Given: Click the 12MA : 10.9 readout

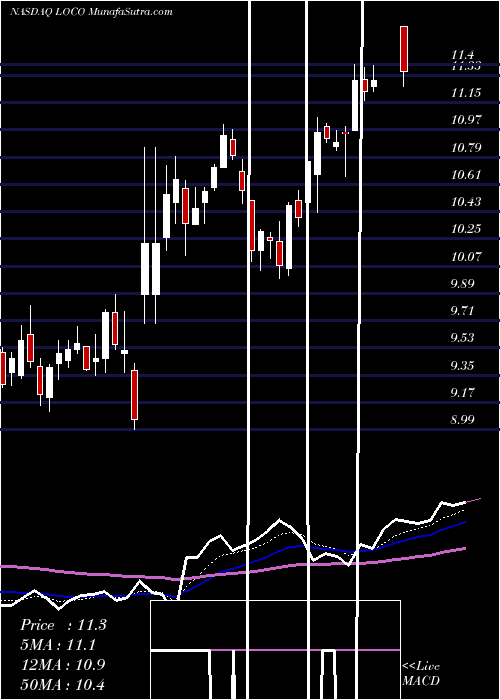Looking at the screenshot, I should [63, 665].
